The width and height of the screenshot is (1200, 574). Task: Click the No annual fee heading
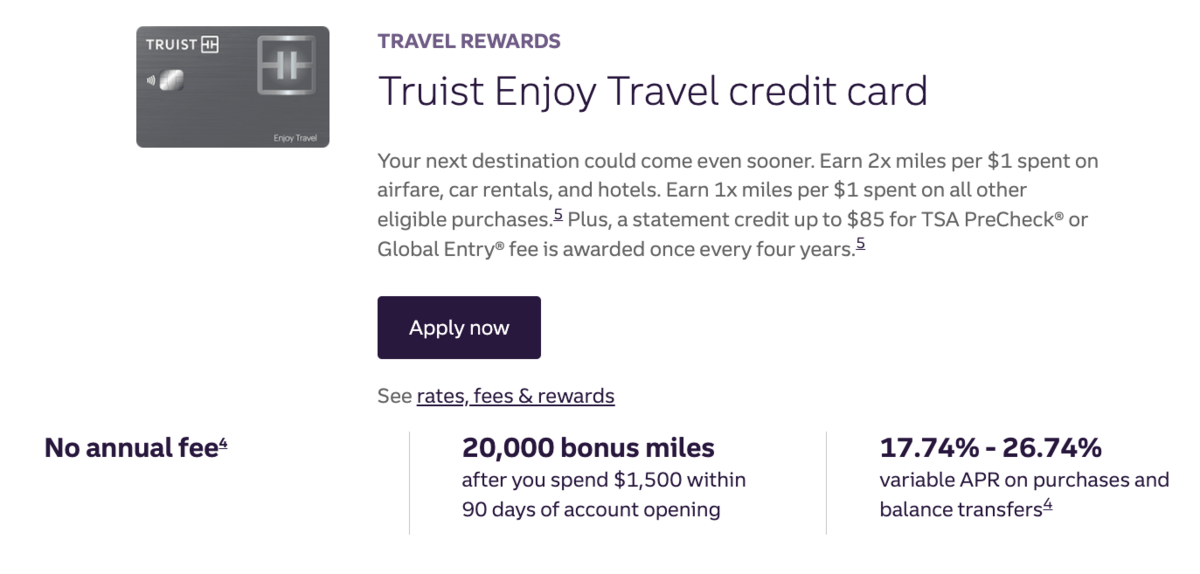click(x=131, y=448)
